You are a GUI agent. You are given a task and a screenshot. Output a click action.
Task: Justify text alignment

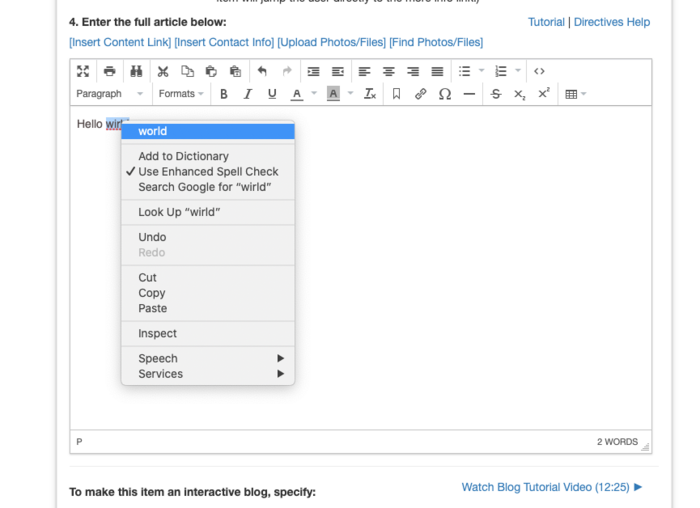pyautogui.click(x=438, y=71)
